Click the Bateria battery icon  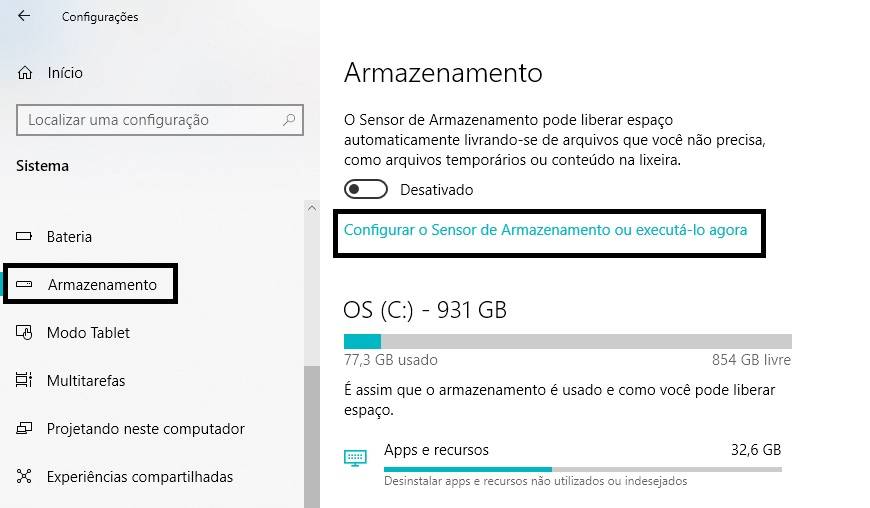(24, 236)
